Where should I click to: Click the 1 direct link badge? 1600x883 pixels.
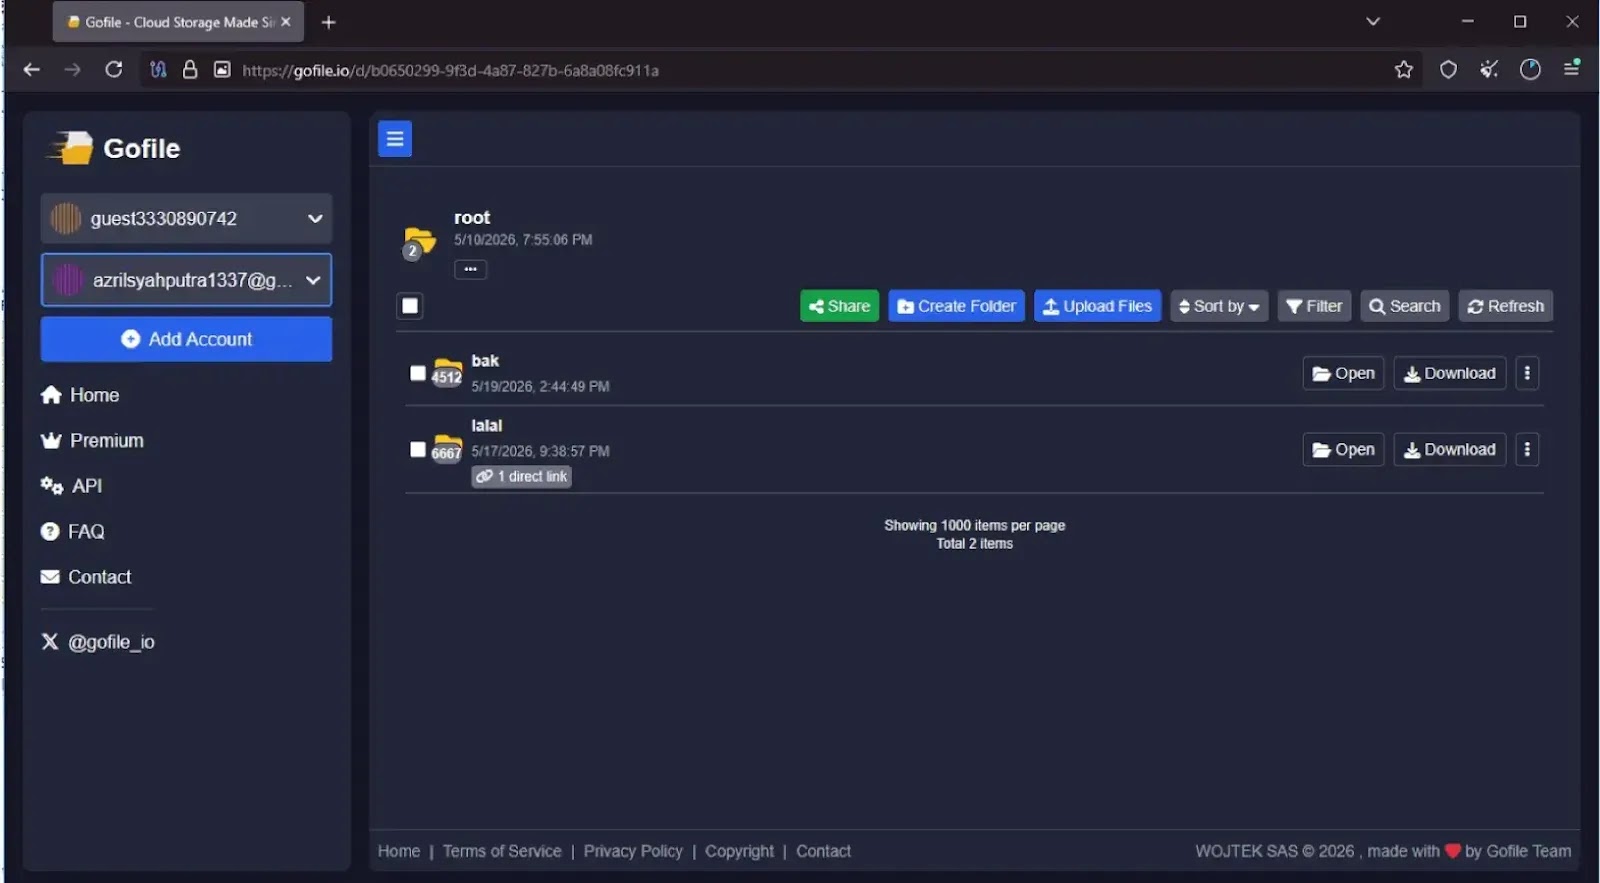click(522, 476)
